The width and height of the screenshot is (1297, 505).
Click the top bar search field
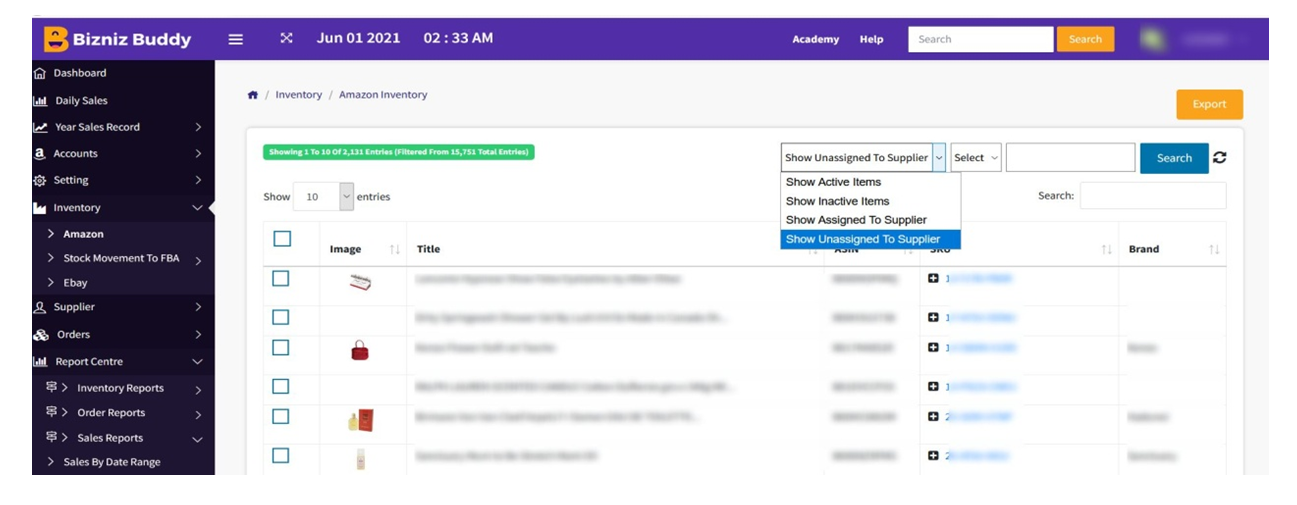981,39
